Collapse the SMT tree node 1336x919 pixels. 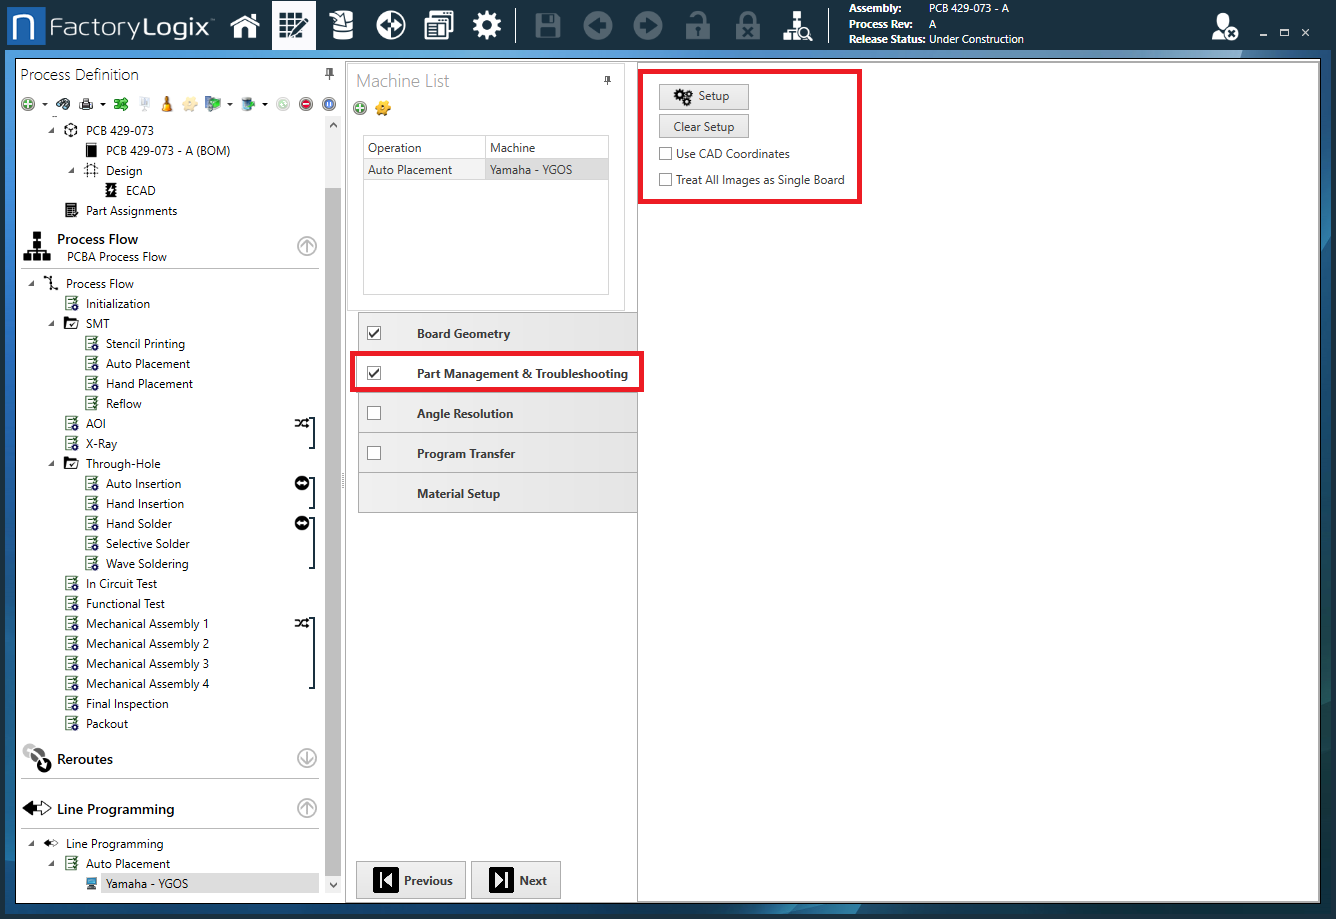[52, 323]
